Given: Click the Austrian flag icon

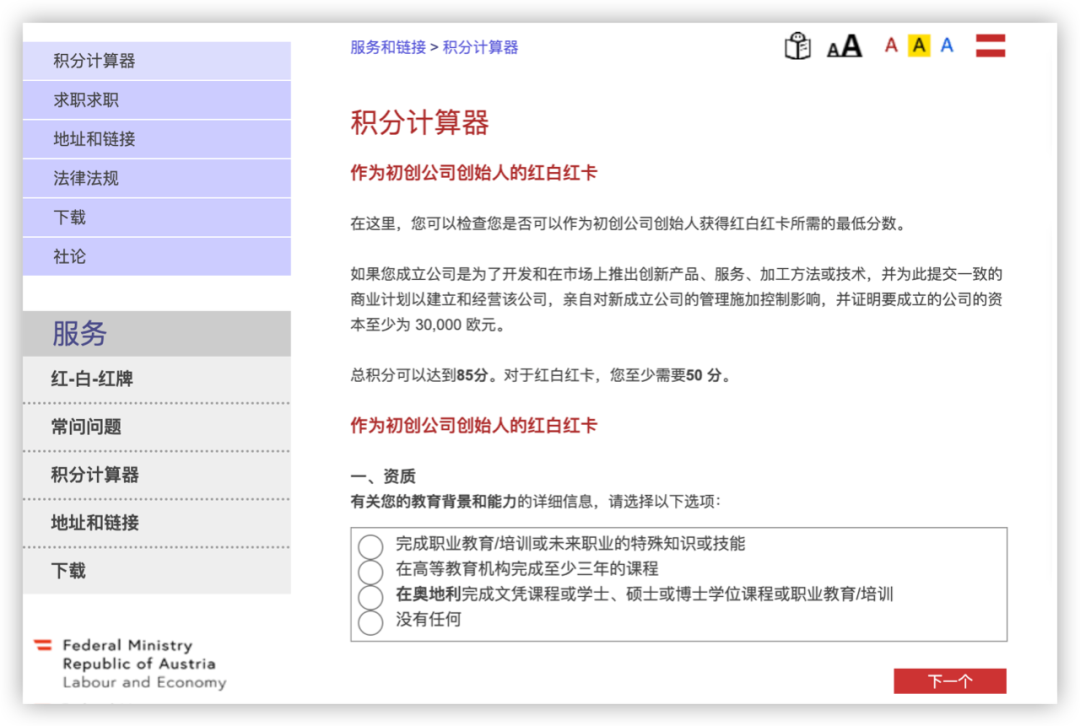Looking at the screenshot, I should [x=990, y=45].
